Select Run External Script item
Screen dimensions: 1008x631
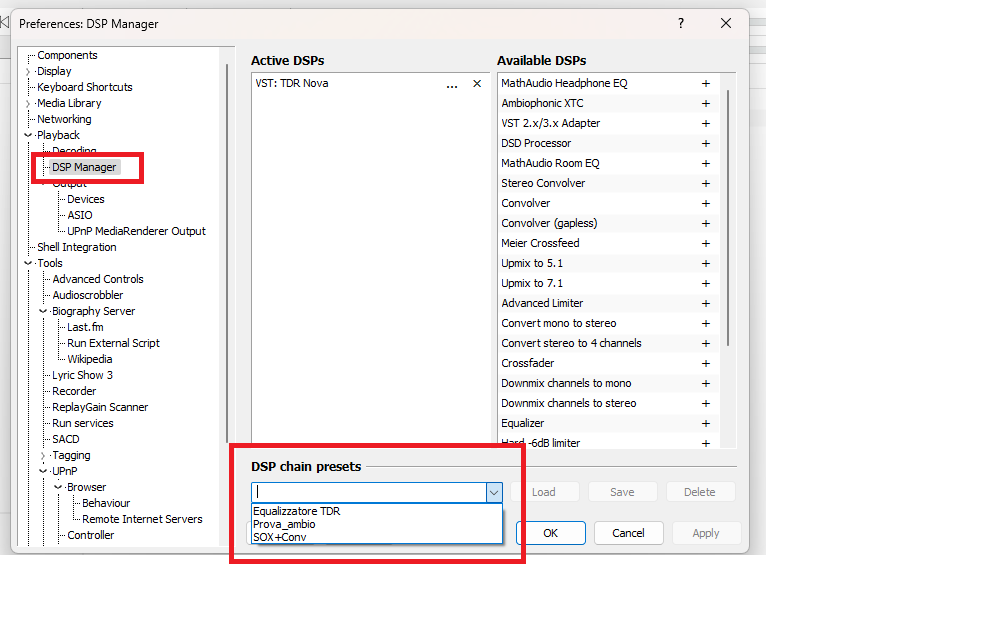(113, 343)
